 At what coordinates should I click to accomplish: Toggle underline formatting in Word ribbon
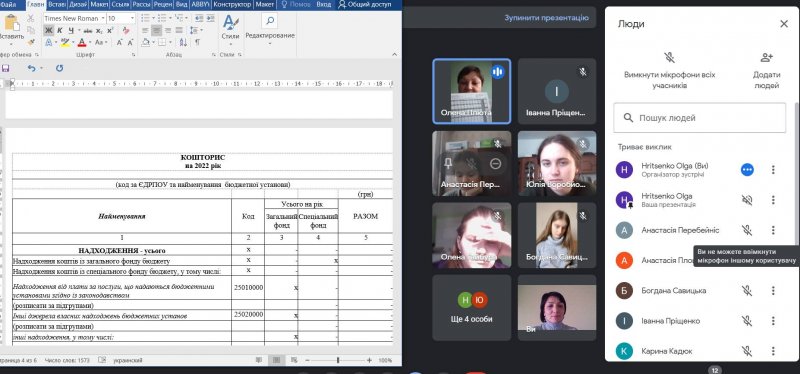coord(71,31)
